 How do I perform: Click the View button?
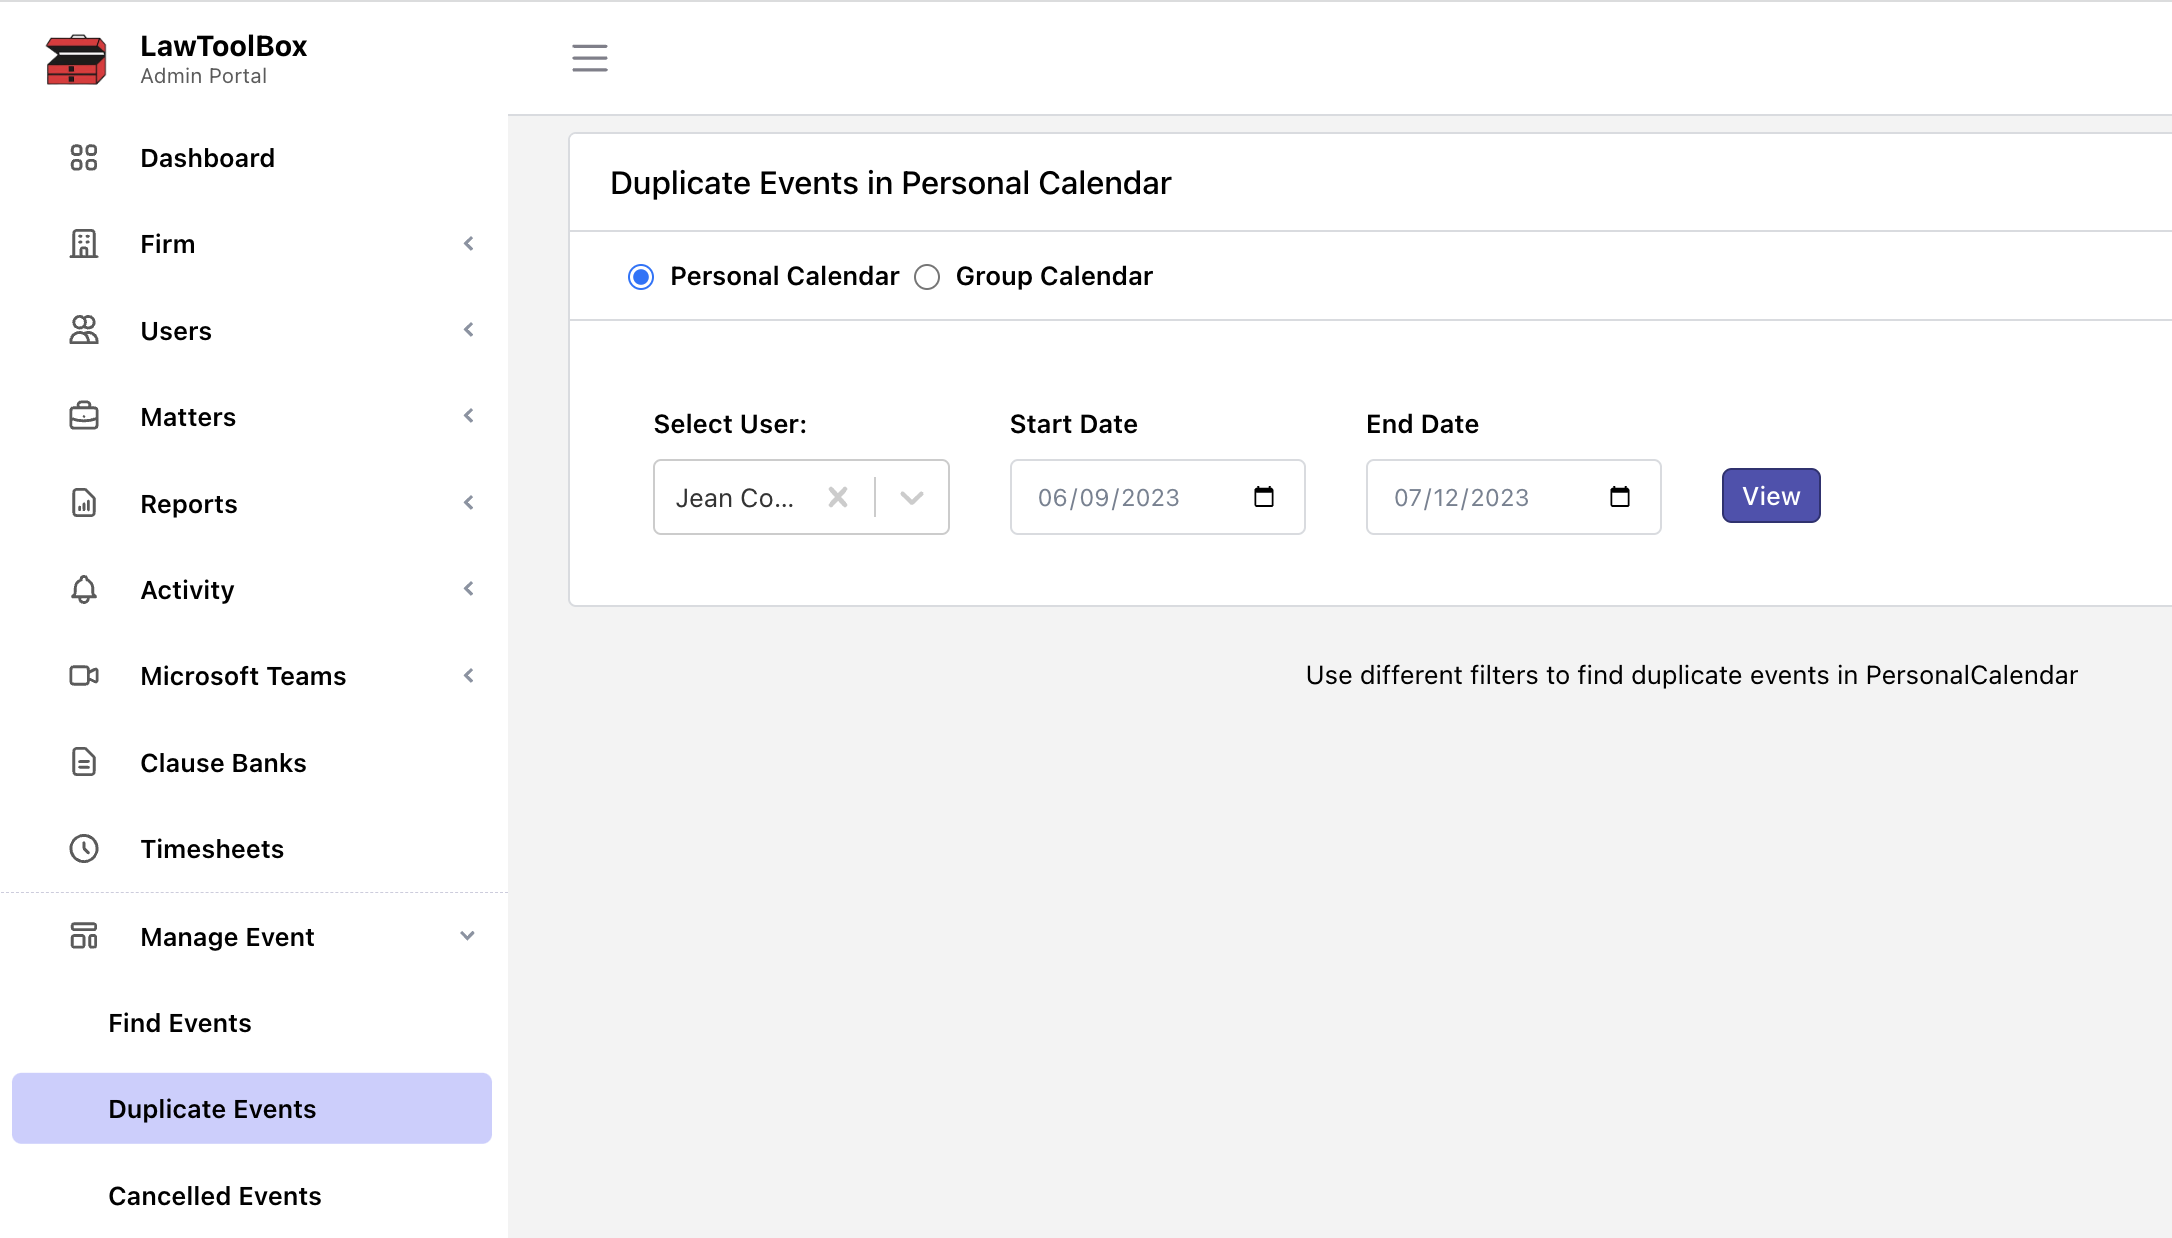click(1770, 496)
